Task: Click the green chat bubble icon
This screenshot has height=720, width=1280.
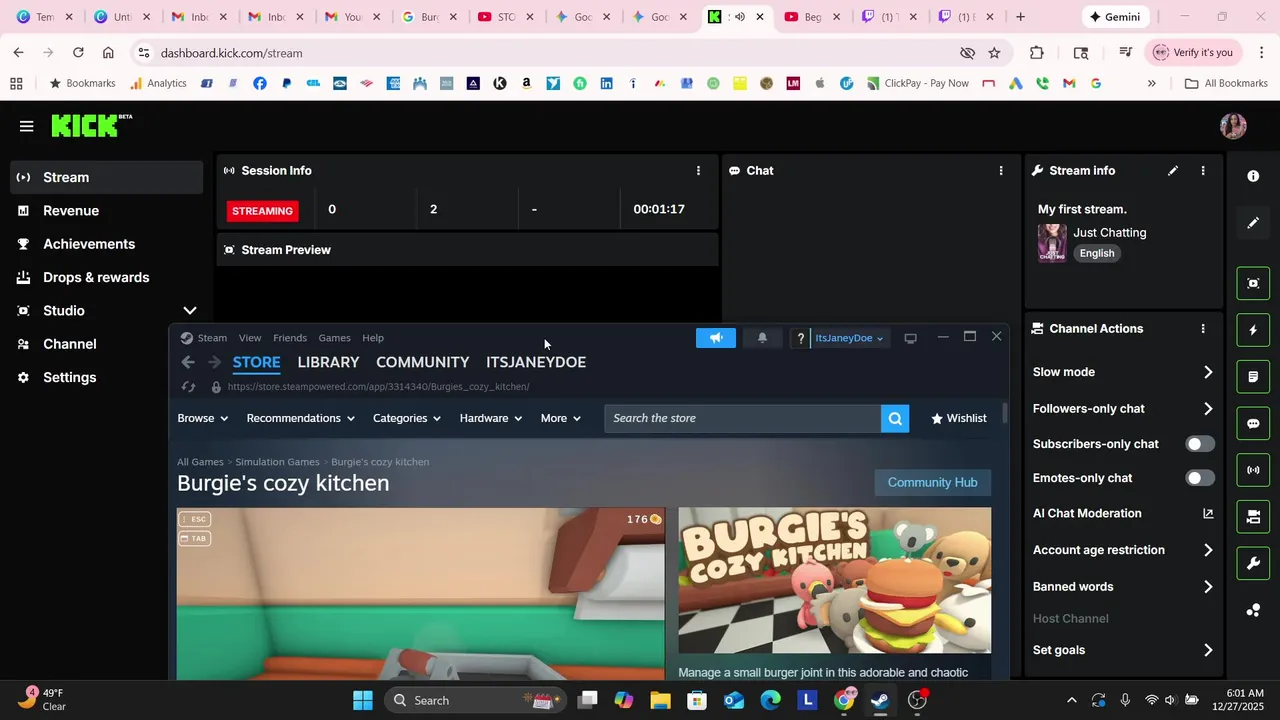Action: point(1253,423)
